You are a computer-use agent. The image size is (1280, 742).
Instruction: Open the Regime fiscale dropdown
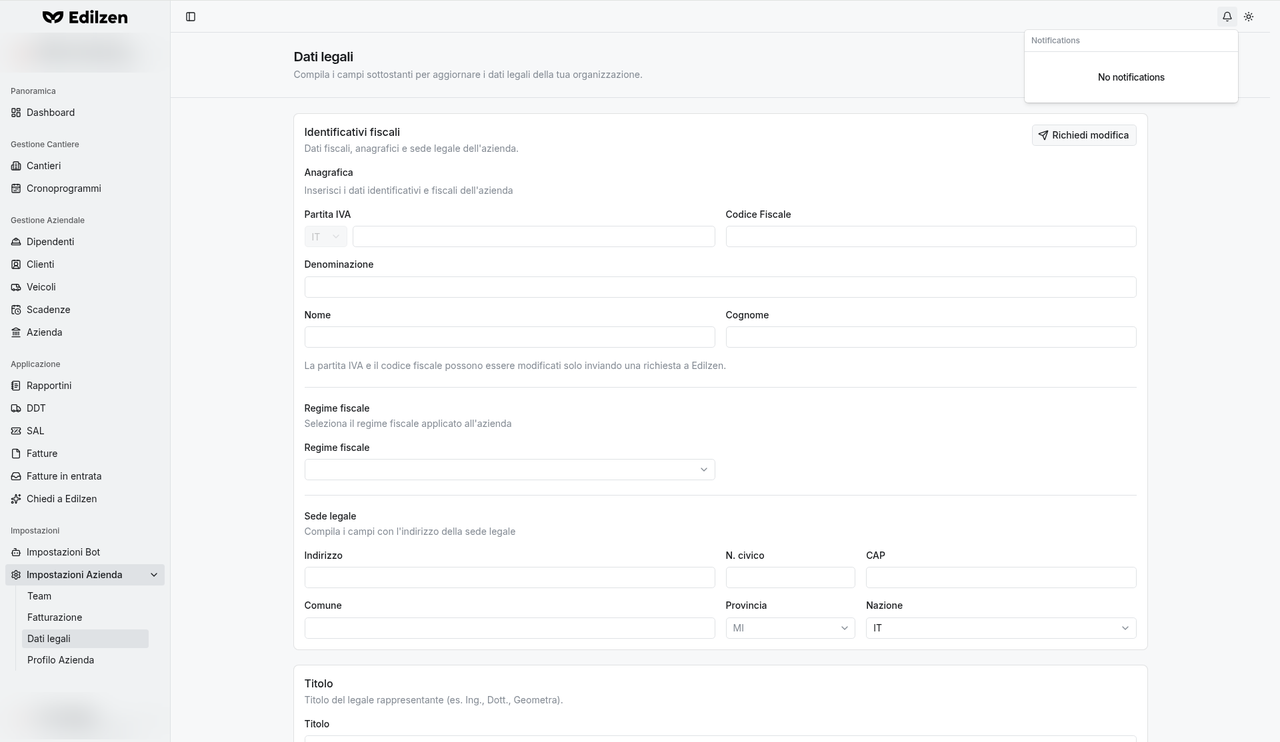(x=509, y=470)
